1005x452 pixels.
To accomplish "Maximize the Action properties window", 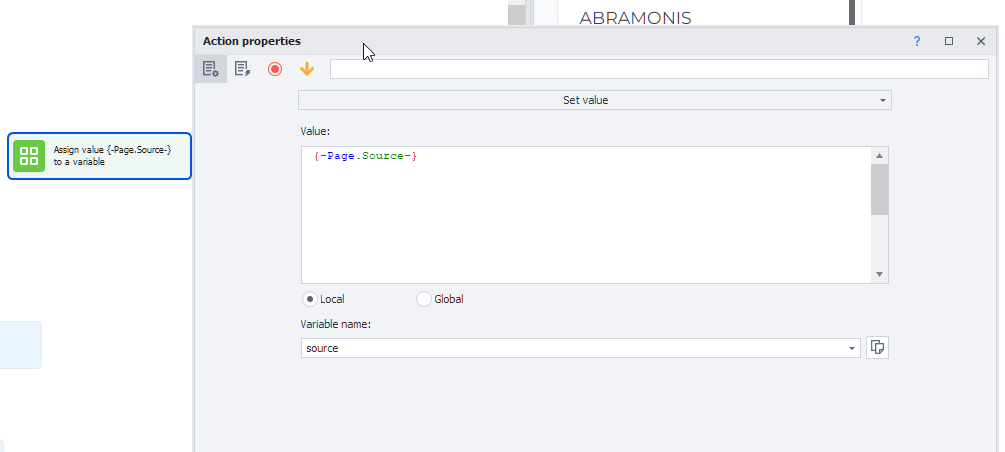I will (949, 41).
